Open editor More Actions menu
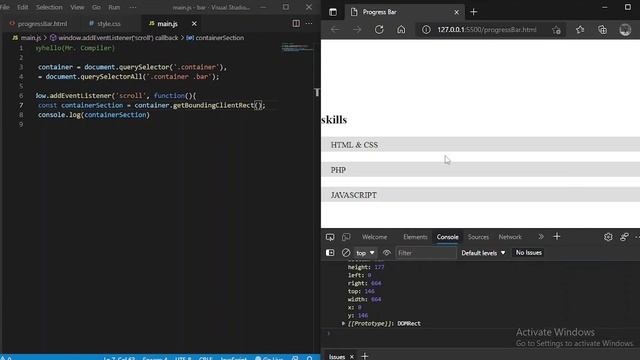 pyautogui.click(x=309, y=23)
